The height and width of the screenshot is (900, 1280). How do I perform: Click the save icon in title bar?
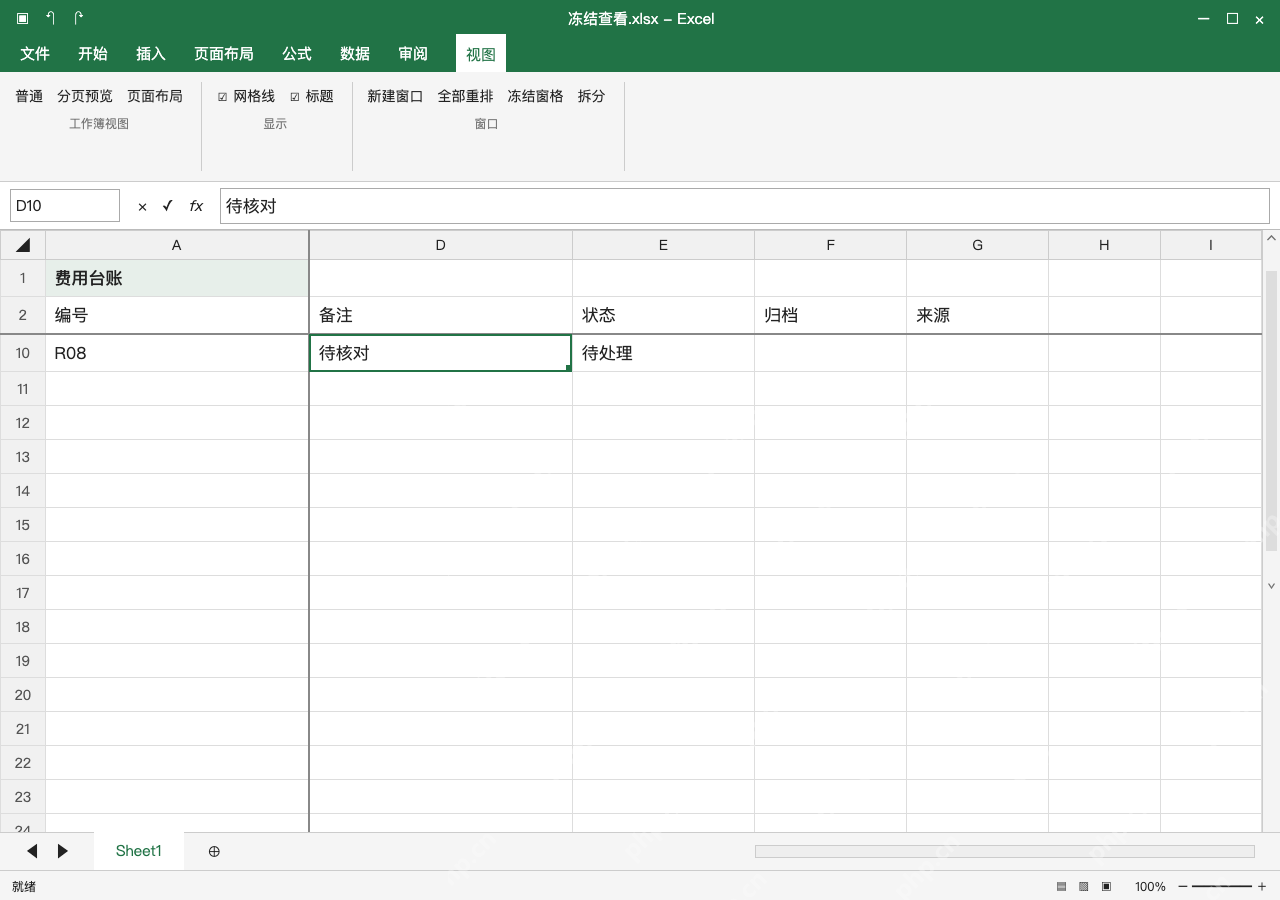[22, 18]
